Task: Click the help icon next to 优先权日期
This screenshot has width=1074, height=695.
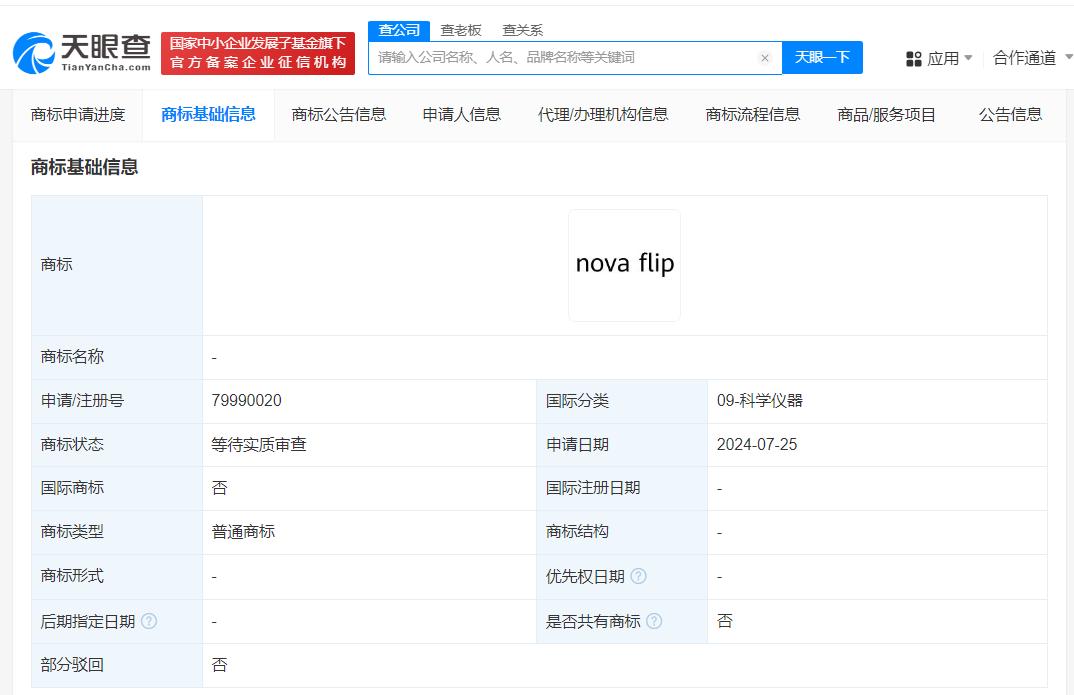Action: tap(638, 577)
